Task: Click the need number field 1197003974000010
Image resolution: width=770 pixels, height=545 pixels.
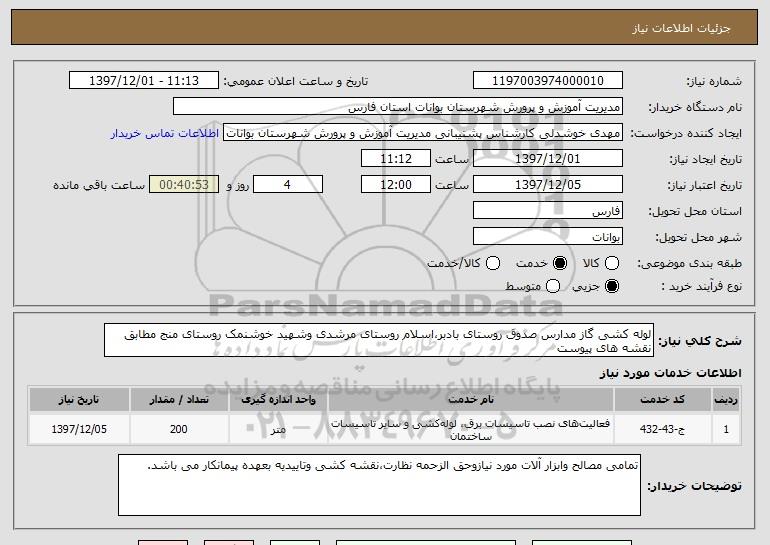Action: click(548, 81)
